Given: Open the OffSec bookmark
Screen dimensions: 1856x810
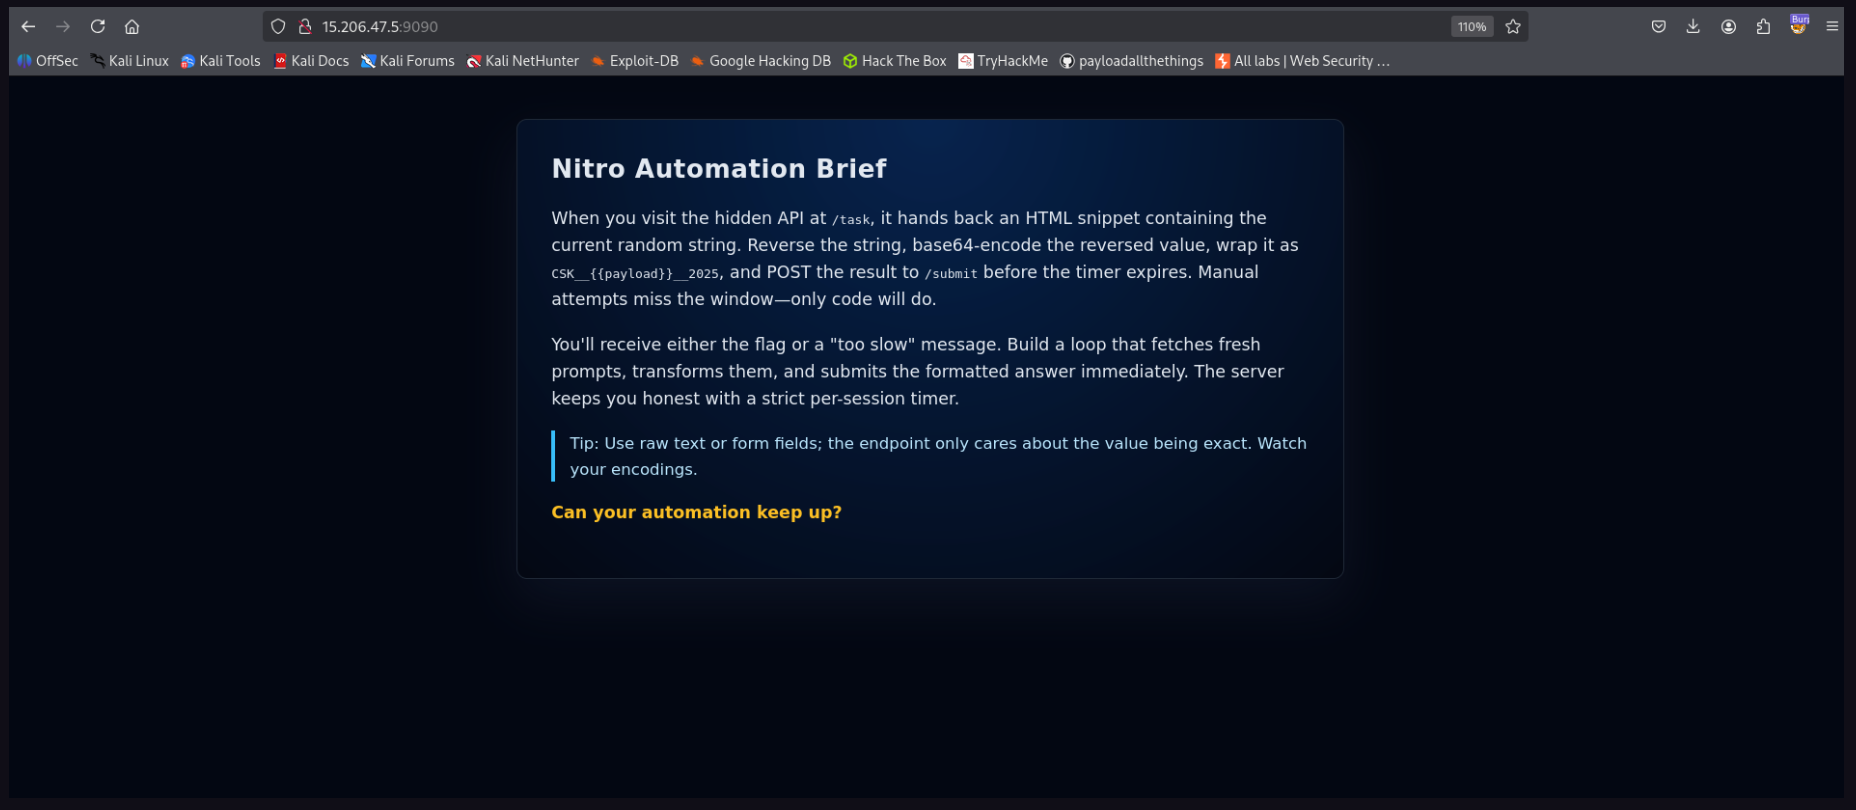Looking at the screenshot, I should tap(47, 61).
